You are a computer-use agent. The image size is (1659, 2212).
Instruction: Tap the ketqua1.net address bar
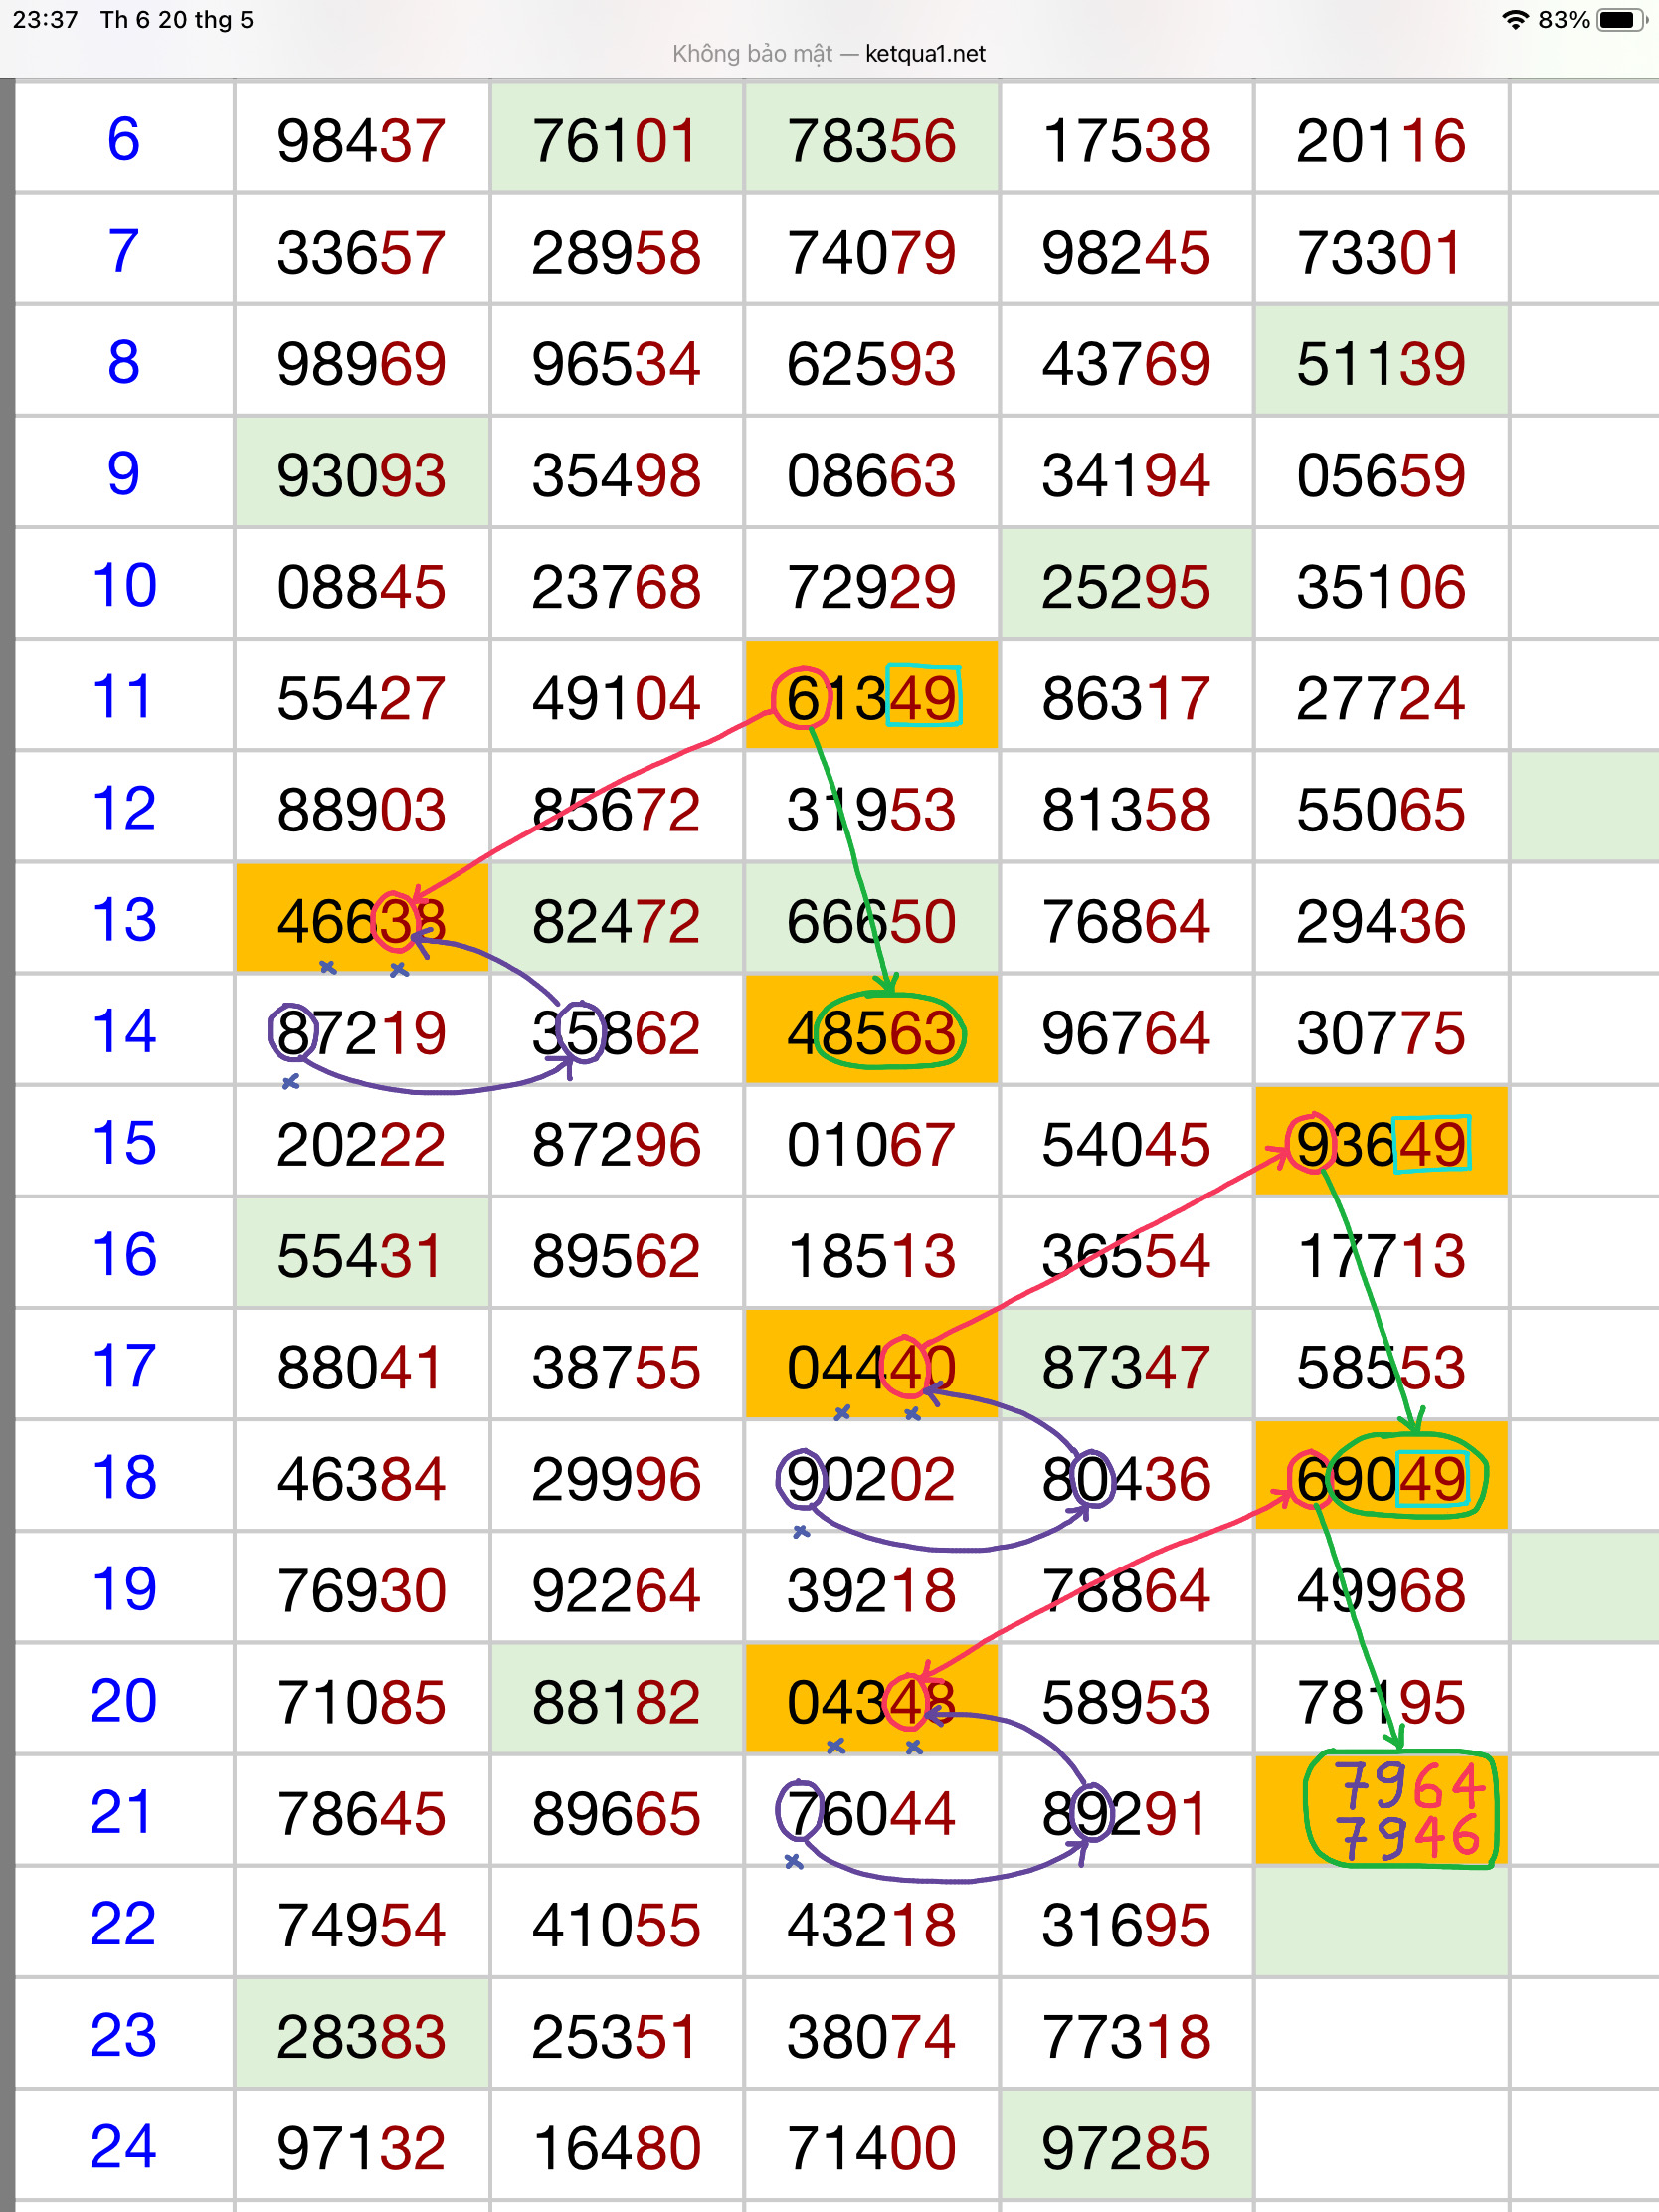click(x=829, y=54)
